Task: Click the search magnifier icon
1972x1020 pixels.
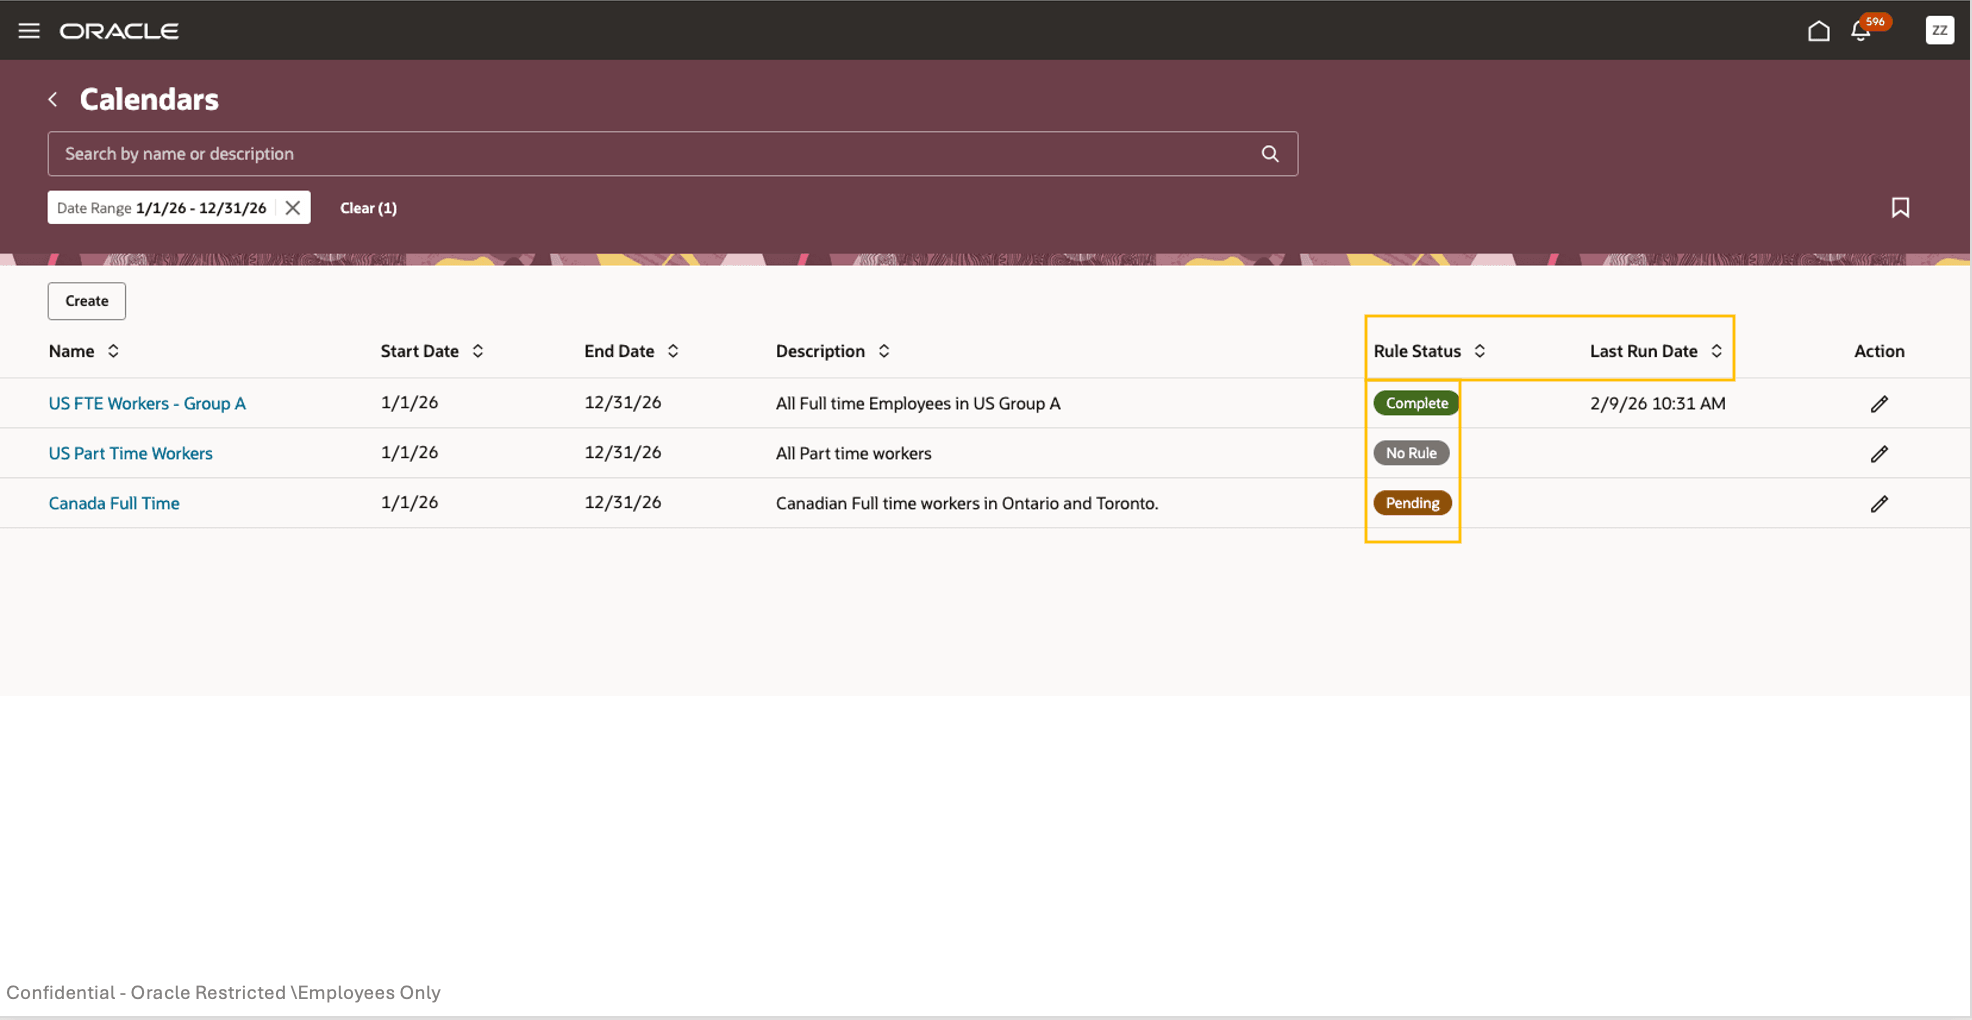Action: click(x=1270, y=154)
